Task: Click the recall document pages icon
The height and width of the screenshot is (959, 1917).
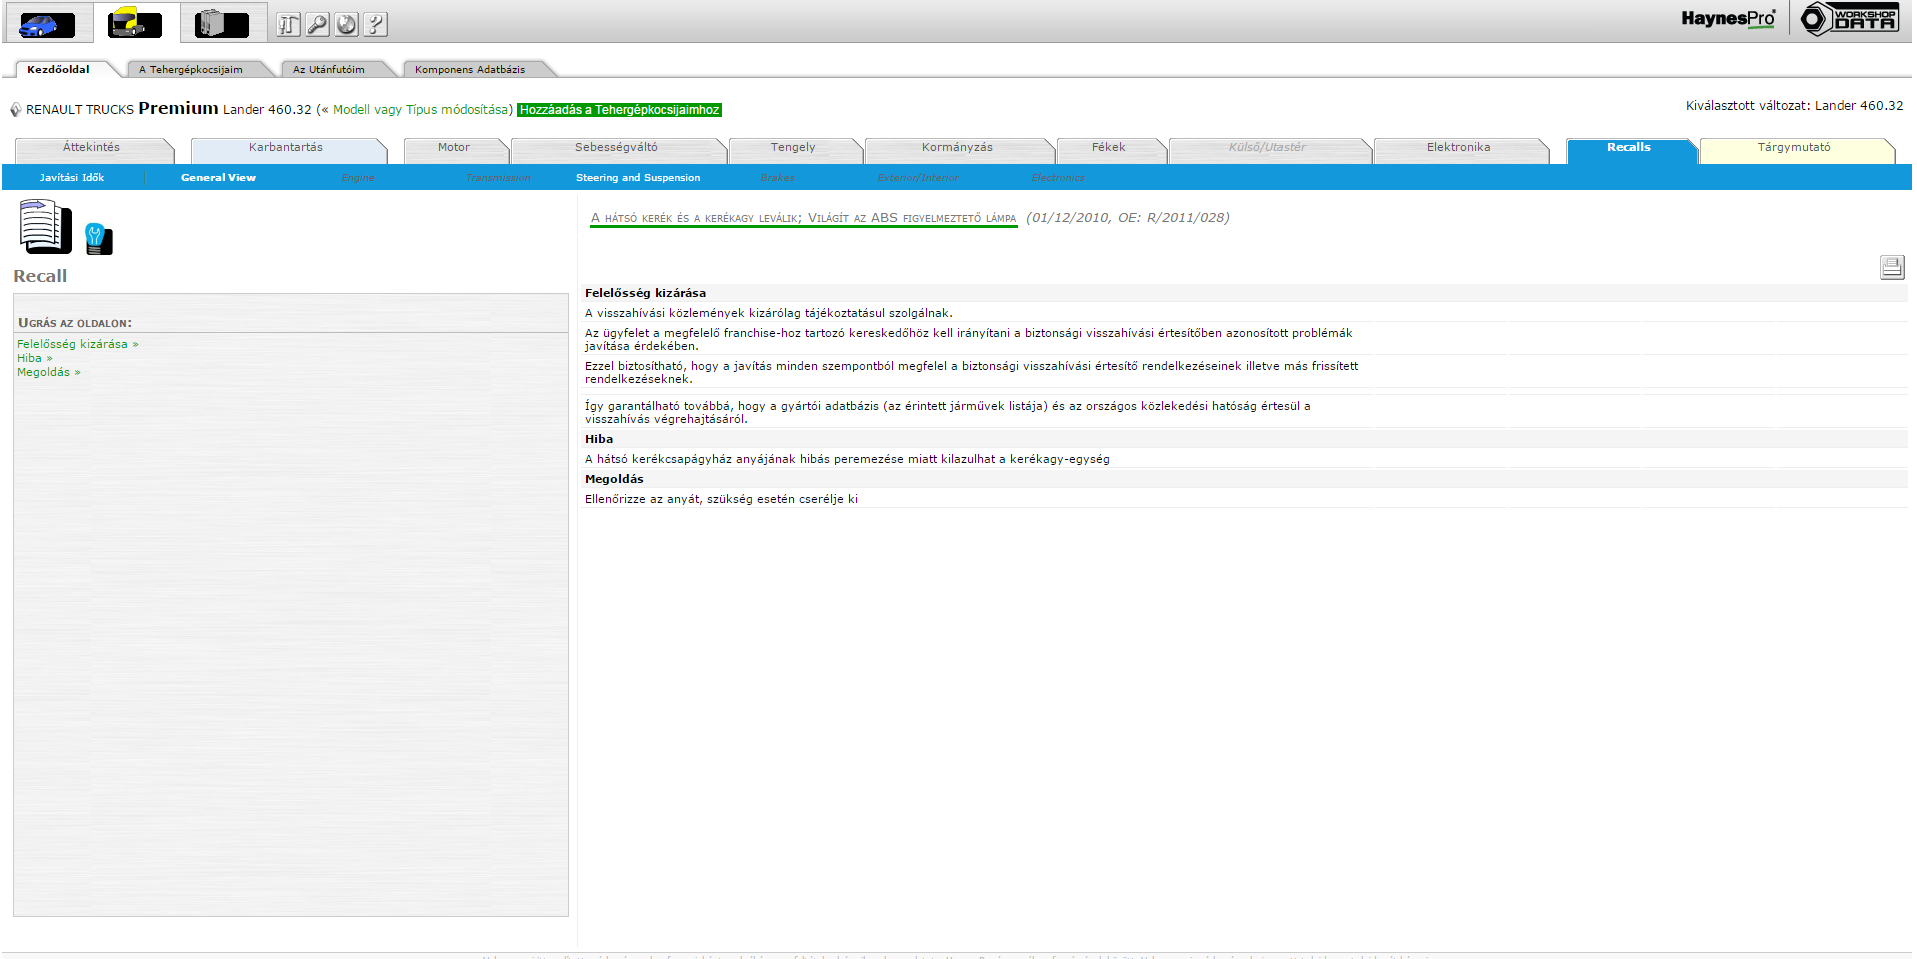Action: (x=45, y=227)
